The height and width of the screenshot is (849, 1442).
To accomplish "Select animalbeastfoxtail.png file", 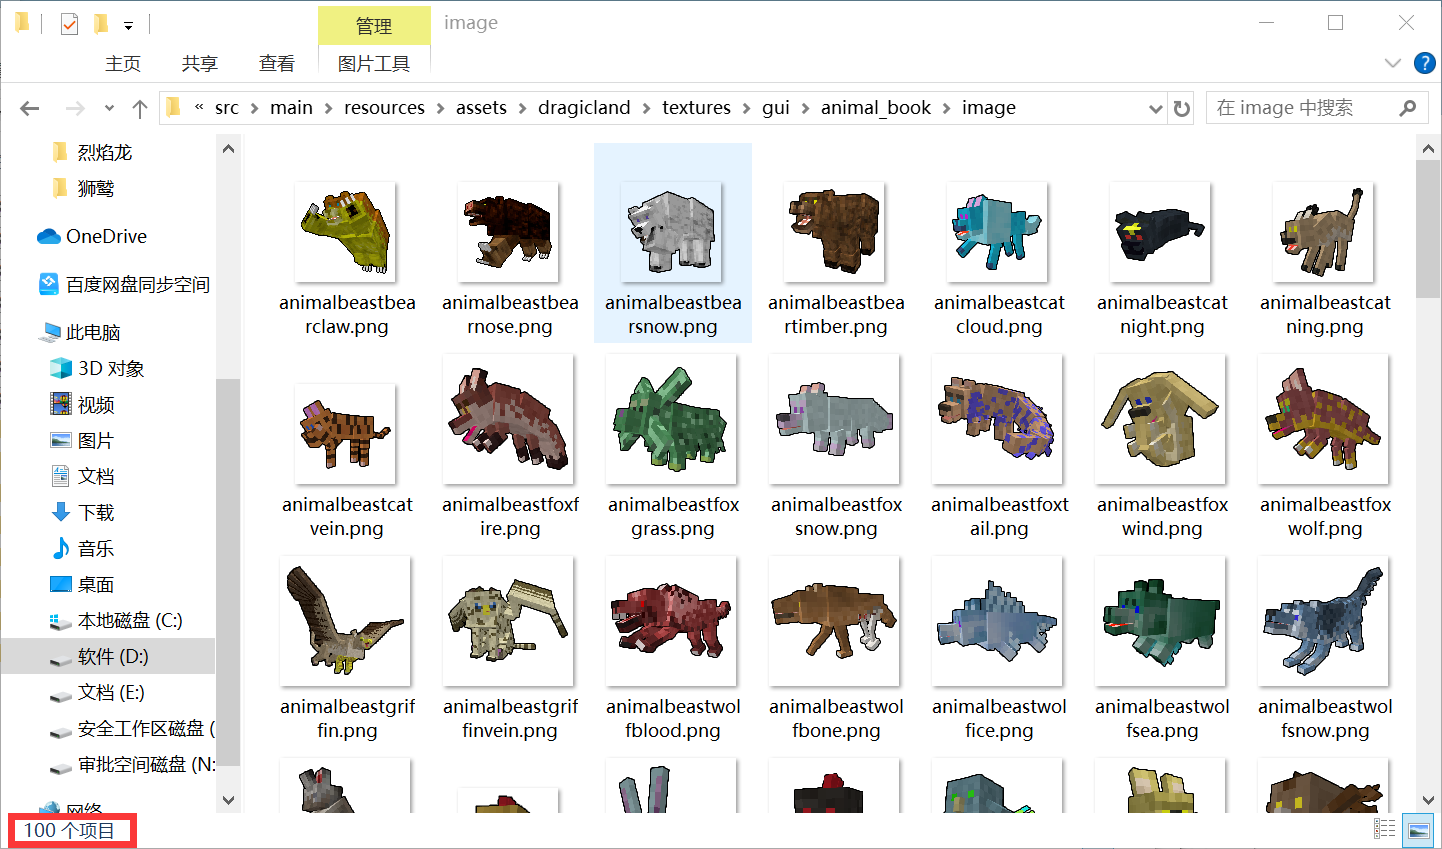I will pyautogui.click(x=999, y=447).
